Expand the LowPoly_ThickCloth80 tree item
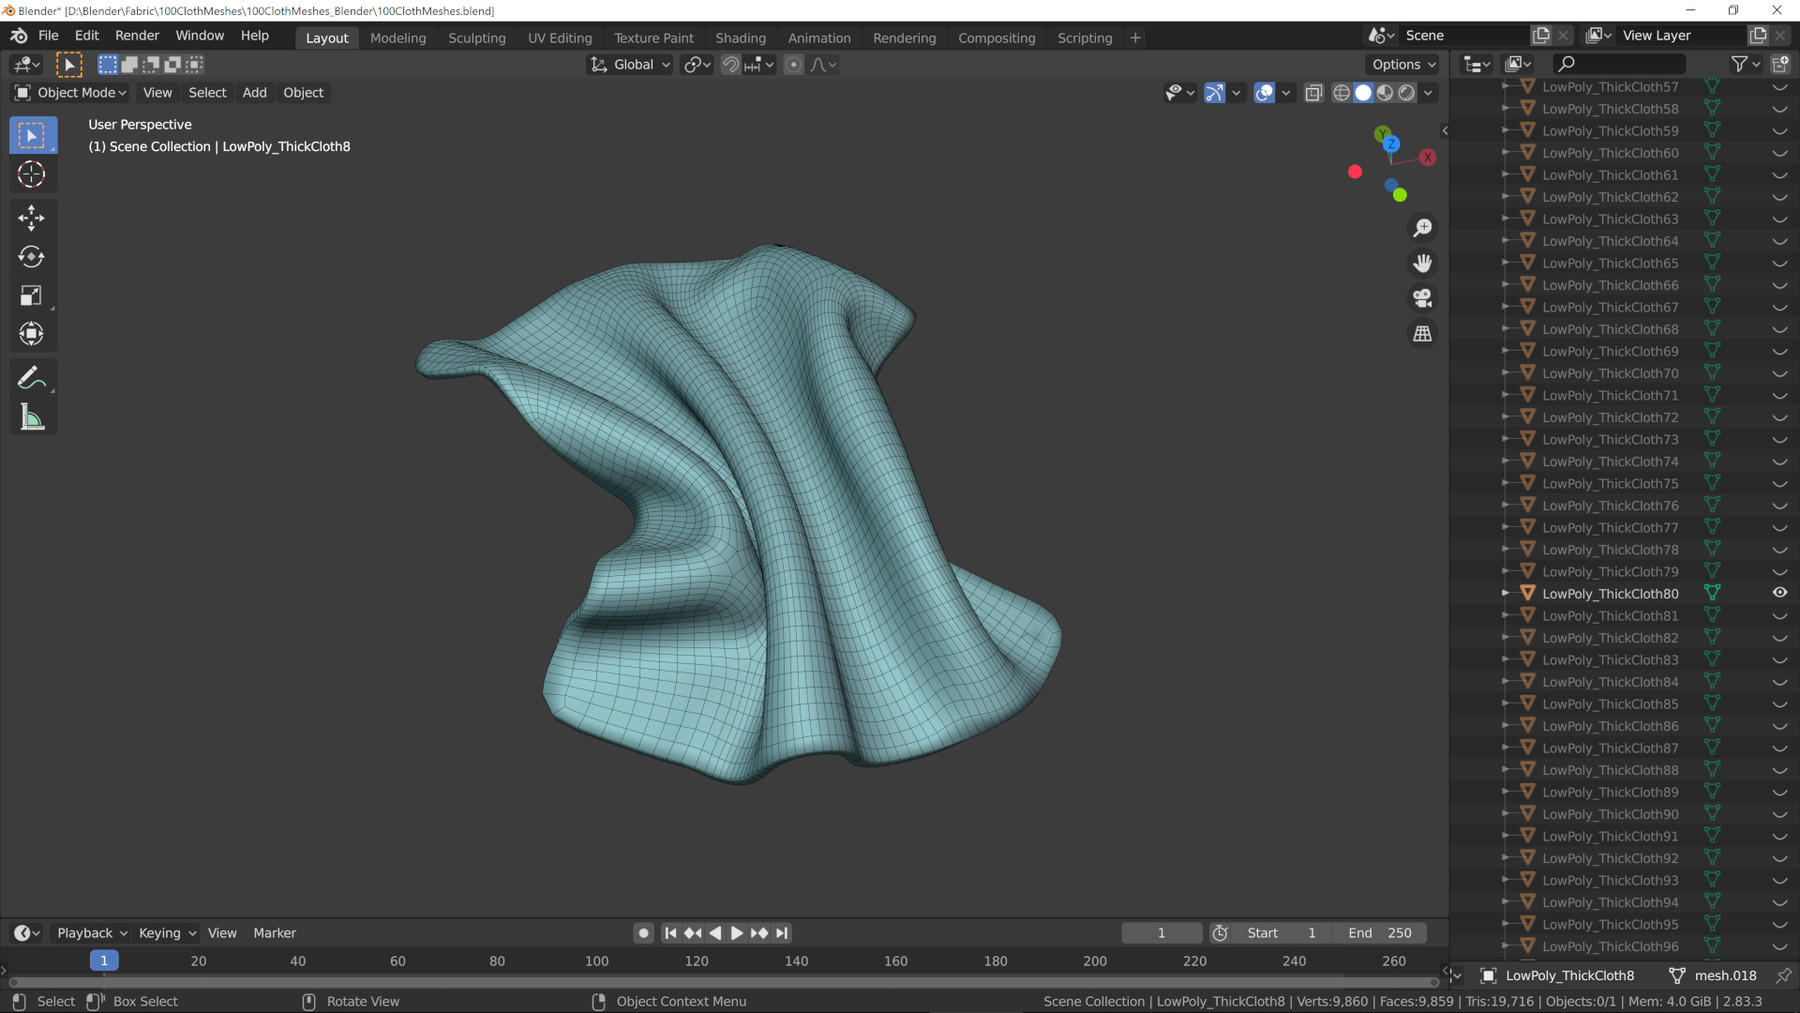1800x1013 pixels. (x=1506, y=593)
